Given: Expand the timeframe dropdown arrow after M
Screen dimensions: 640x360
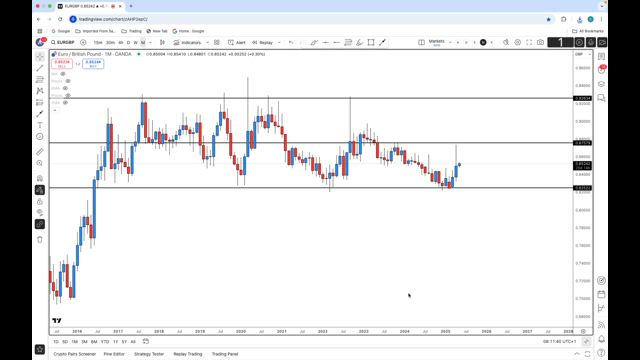Looking at the screenshot, I should pos(150,42).
